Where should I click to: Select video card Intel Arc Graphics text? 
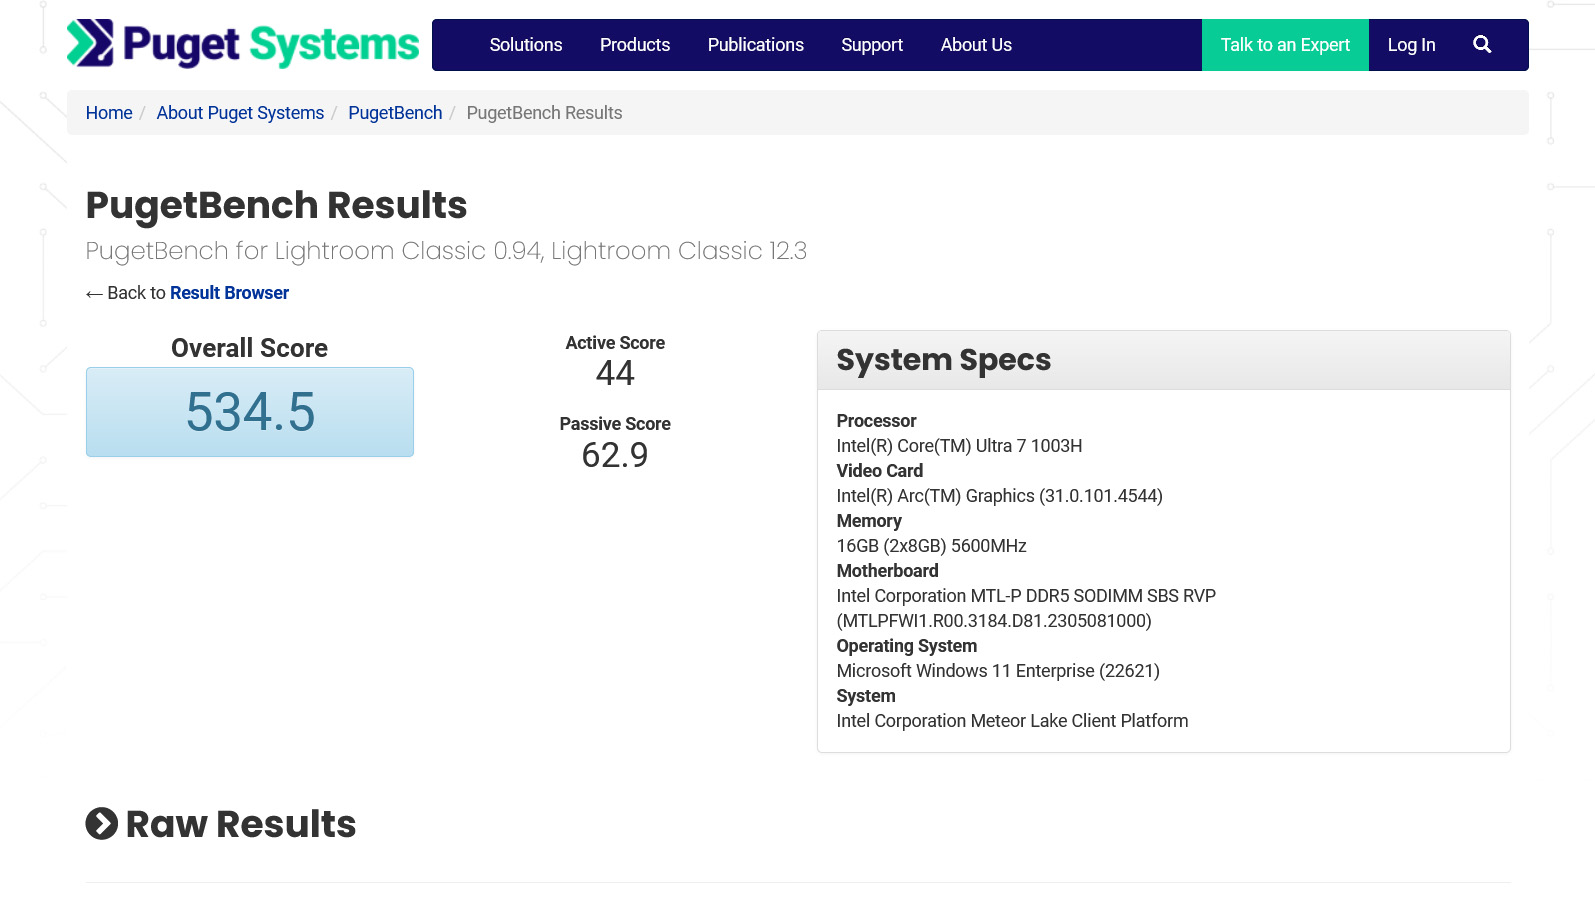(x=999, y=496)
